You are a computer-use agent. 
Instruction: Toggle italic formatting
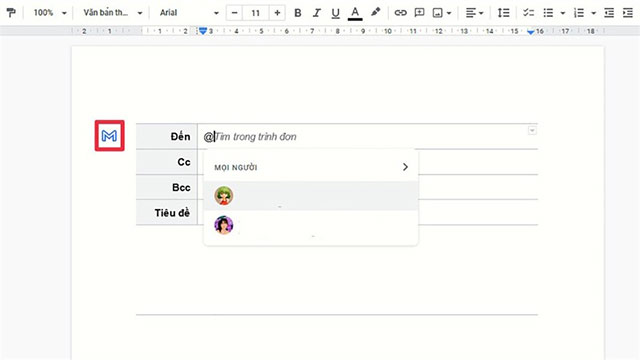click(316, 13)
